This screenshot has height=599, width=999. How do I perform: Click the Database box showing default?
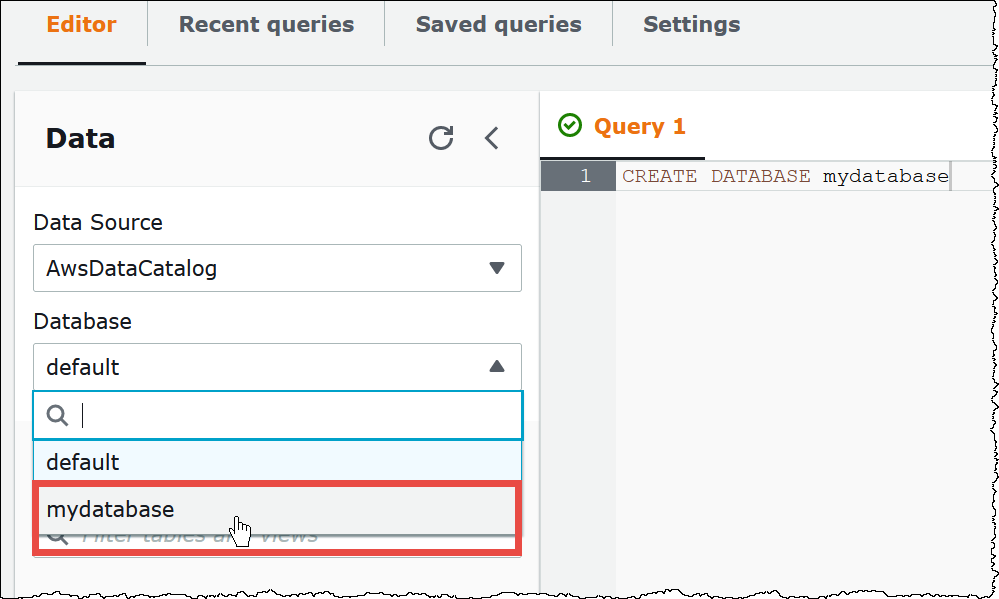(x=260, y=367)
